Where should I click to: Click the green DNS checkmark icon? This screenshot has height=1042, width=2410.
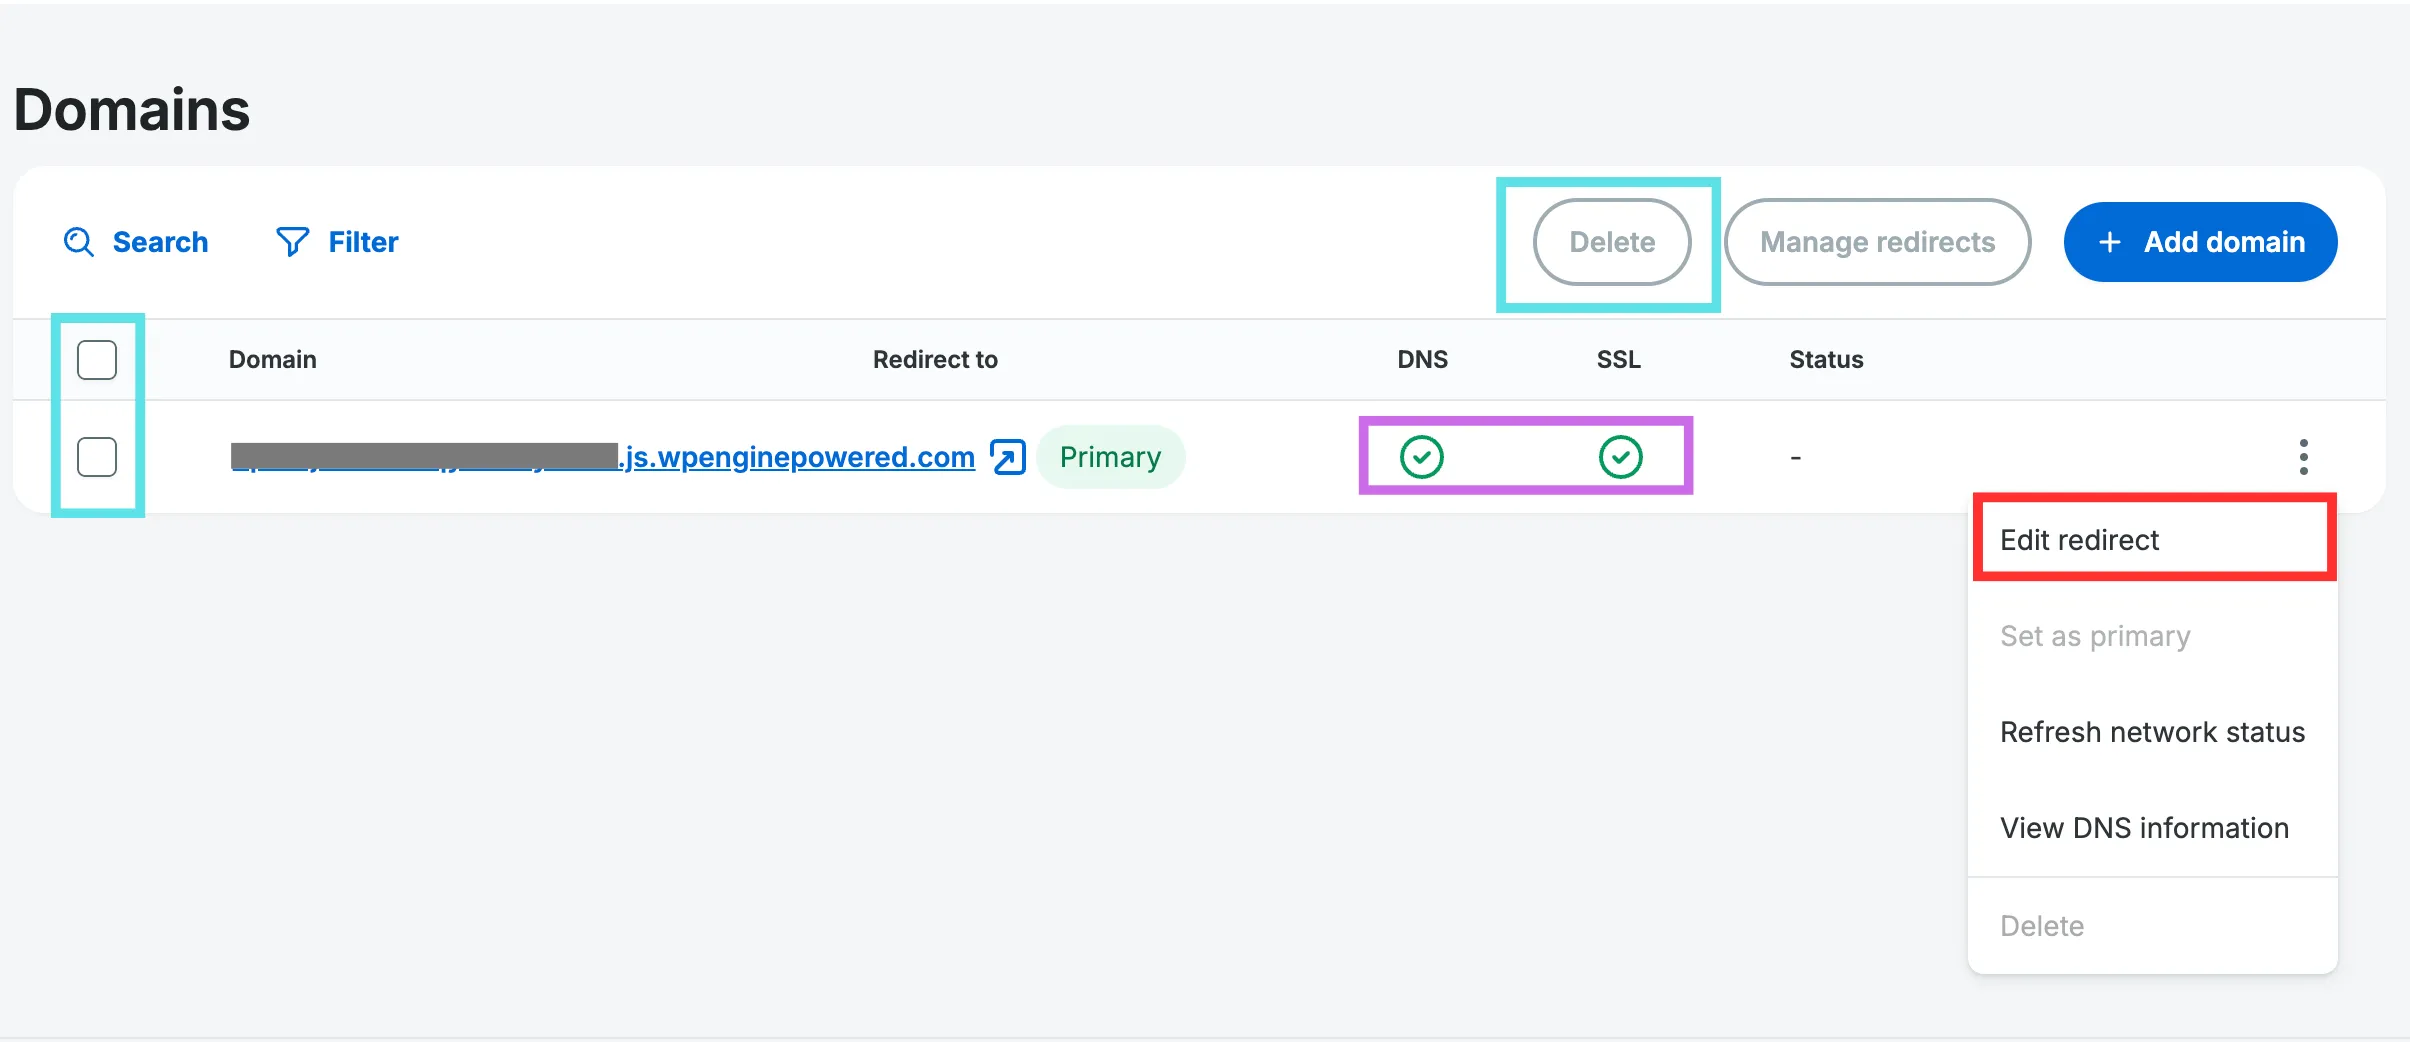[x=1421, y=456]
